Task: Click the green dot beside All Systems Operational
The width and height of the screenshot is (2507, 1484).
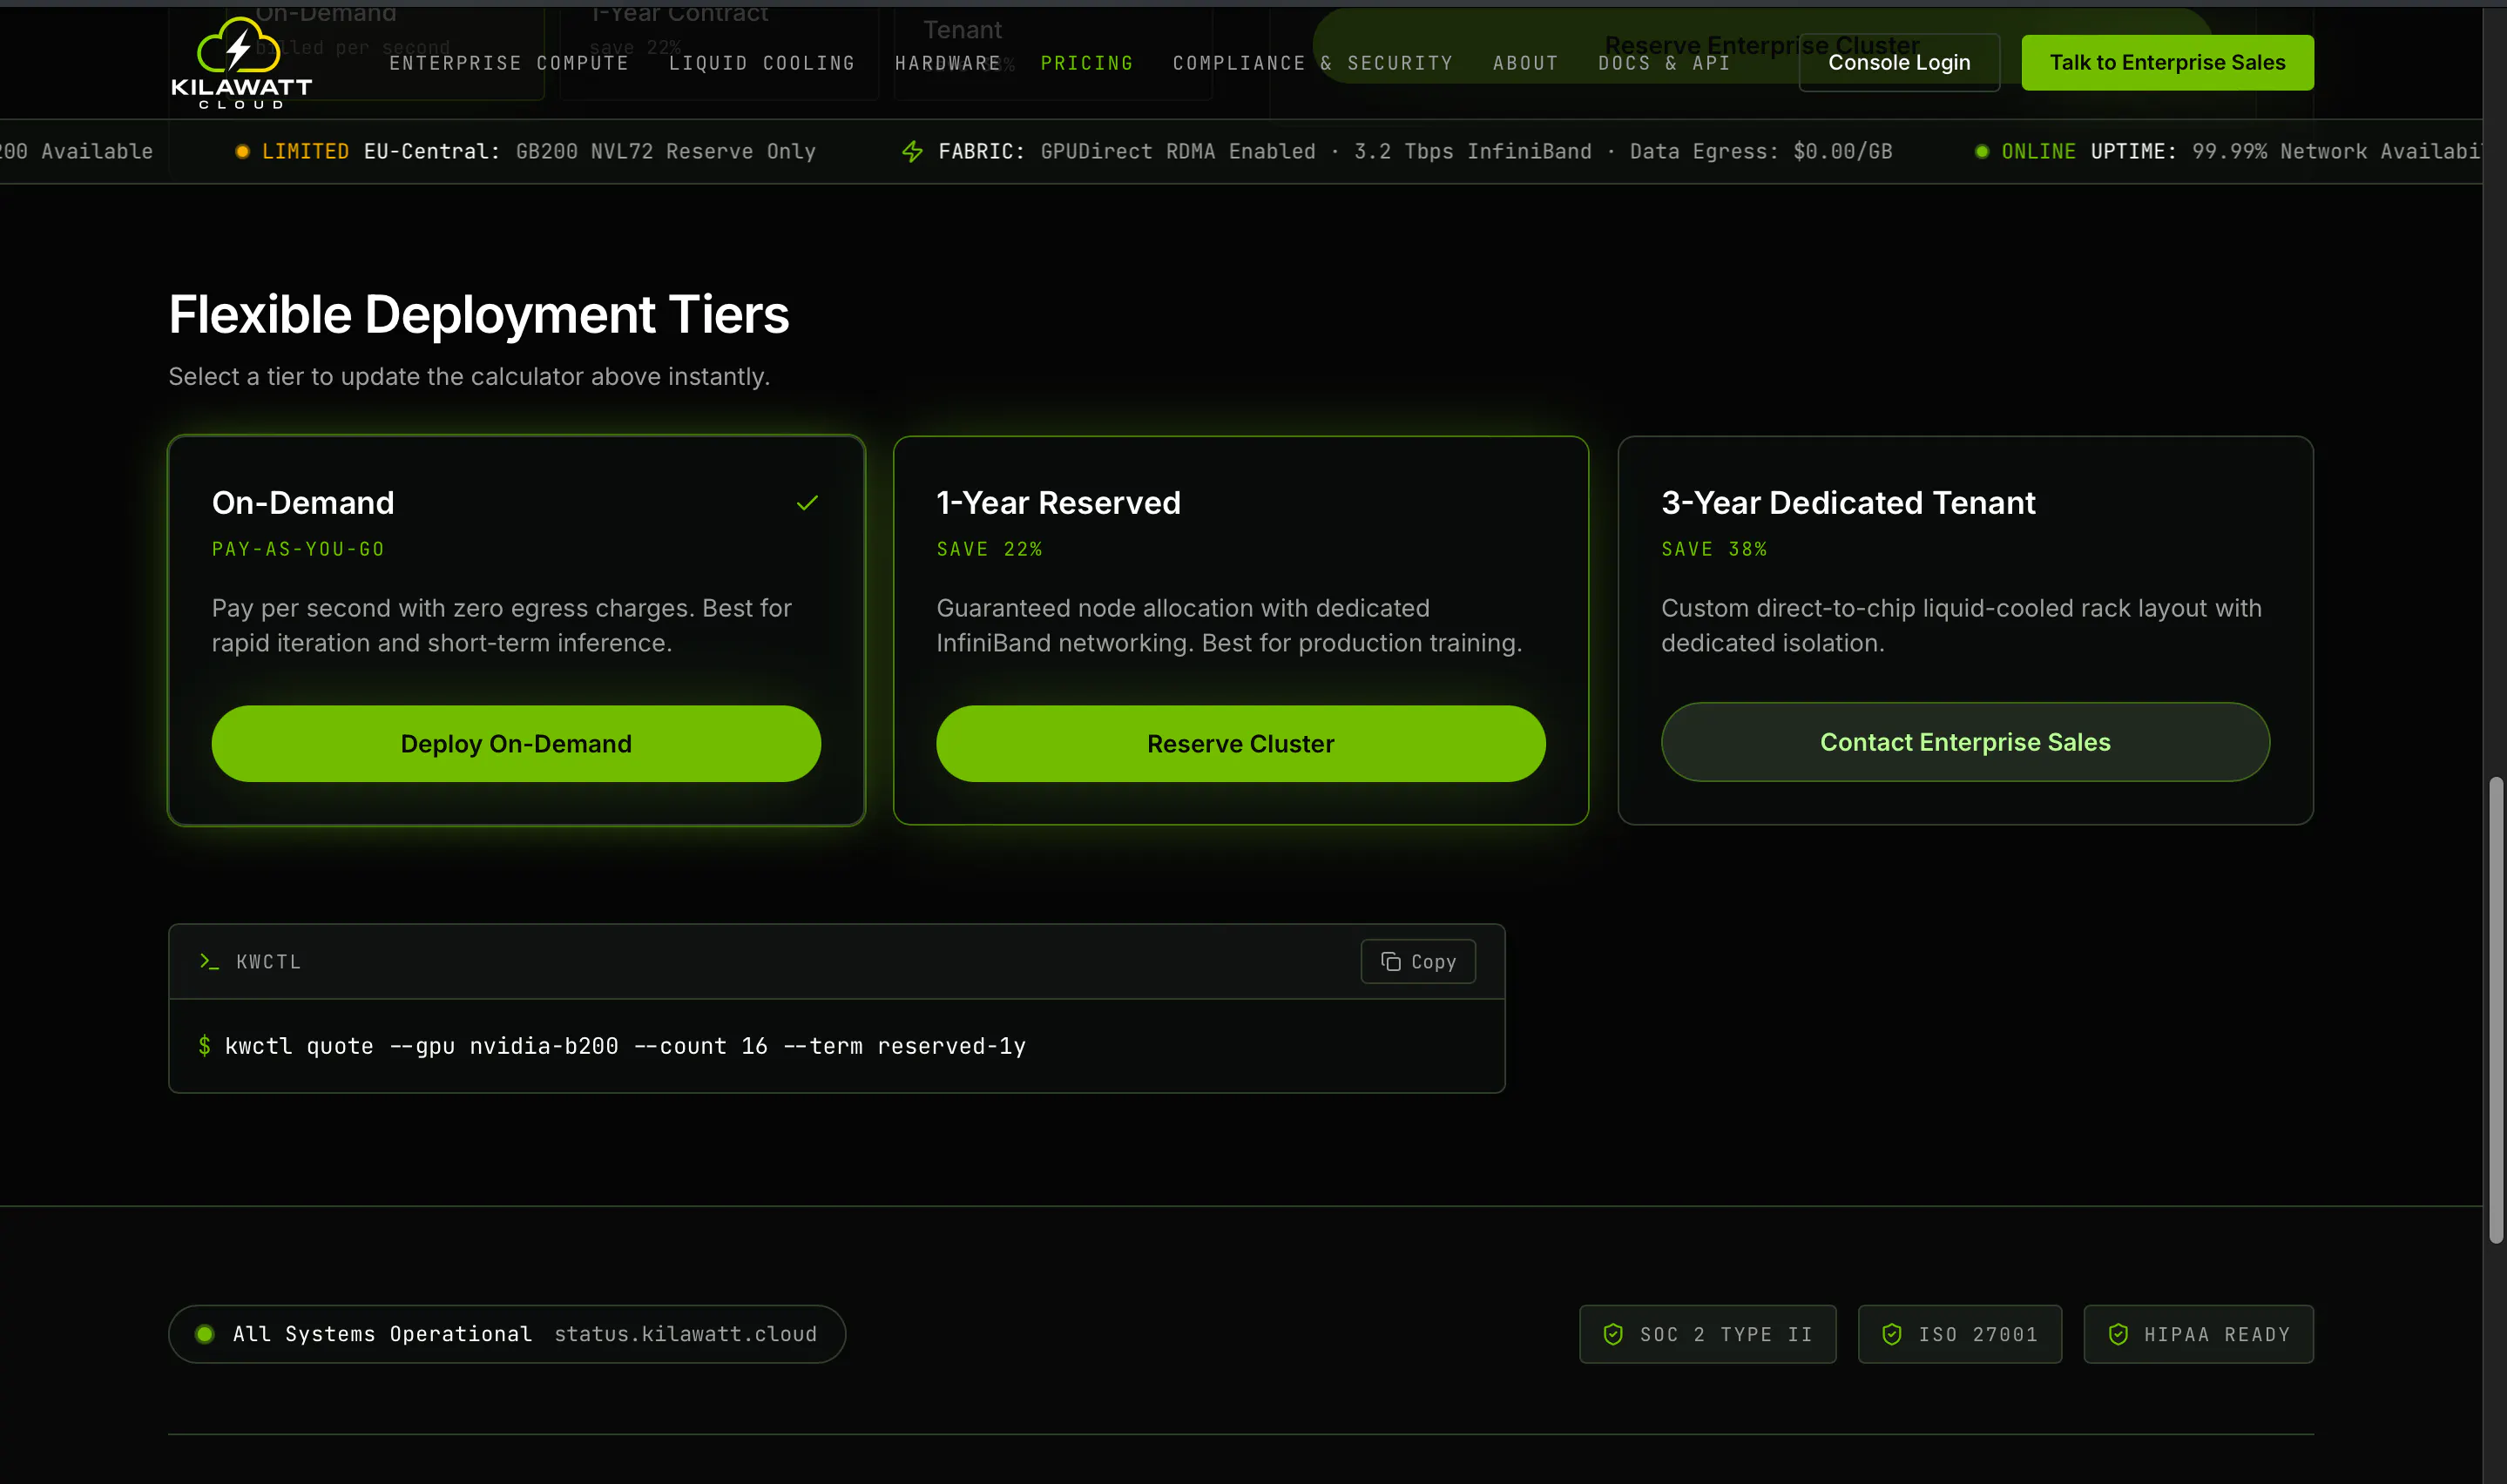Action: (205, 1334)
